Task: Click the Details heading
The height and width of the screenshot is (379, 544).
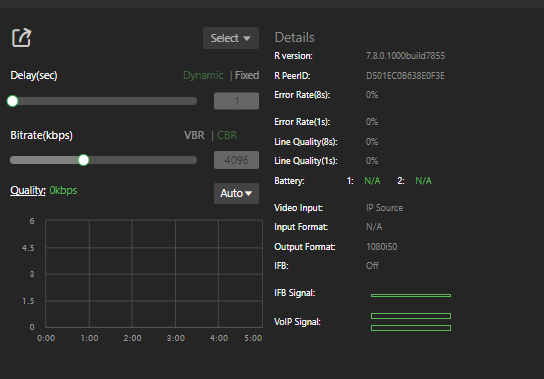Action: click(x=295, y=37)
